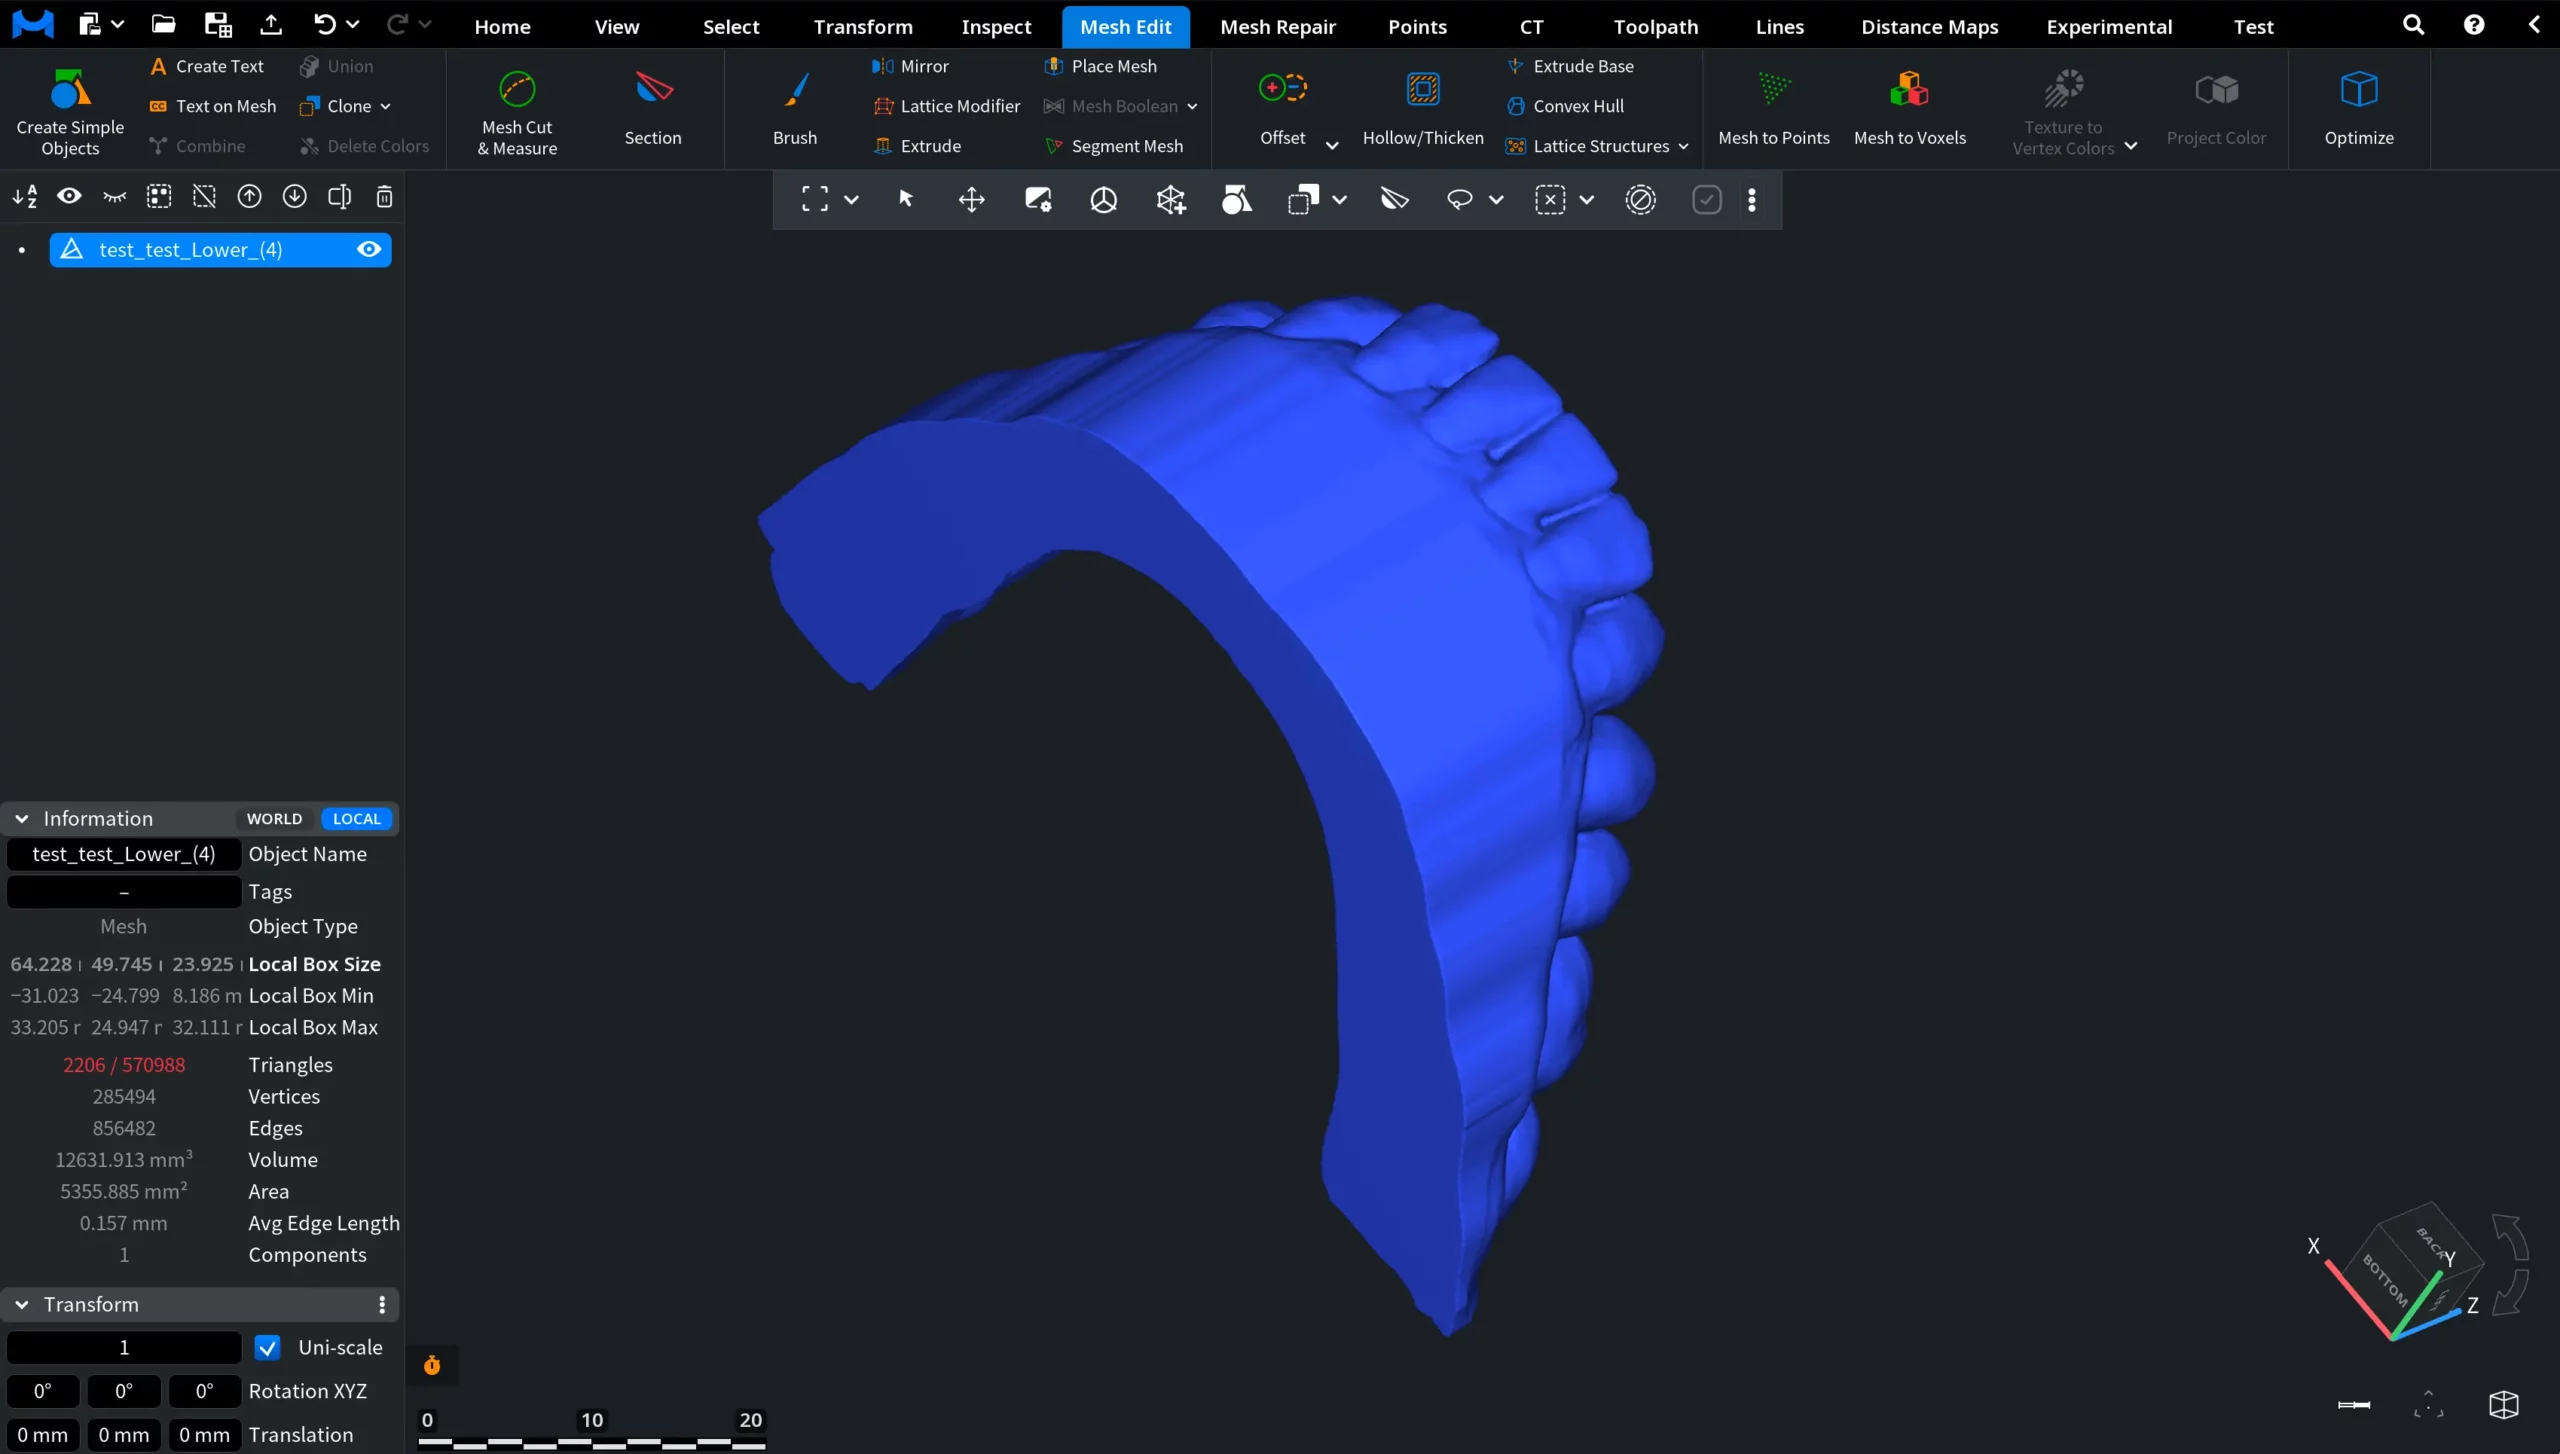Click the Object Name input field
The image size is (2560, 1454).
(x=122, y=854)
